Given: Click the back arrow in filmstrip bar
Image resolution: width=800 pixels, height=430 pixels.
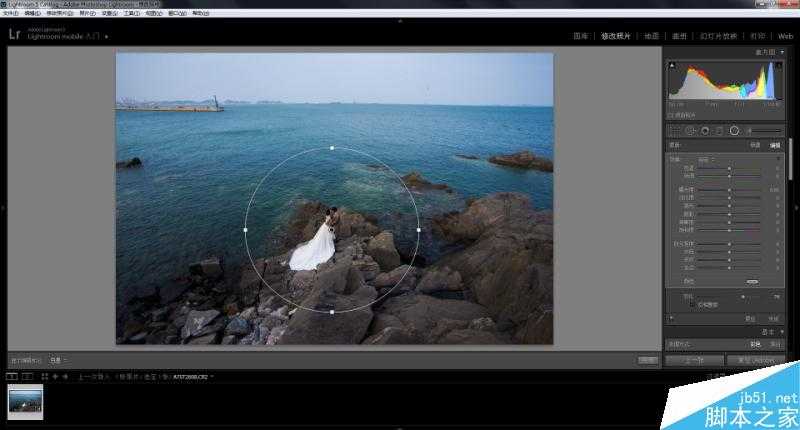Looking at the screenshot, I should coord(54,377).
